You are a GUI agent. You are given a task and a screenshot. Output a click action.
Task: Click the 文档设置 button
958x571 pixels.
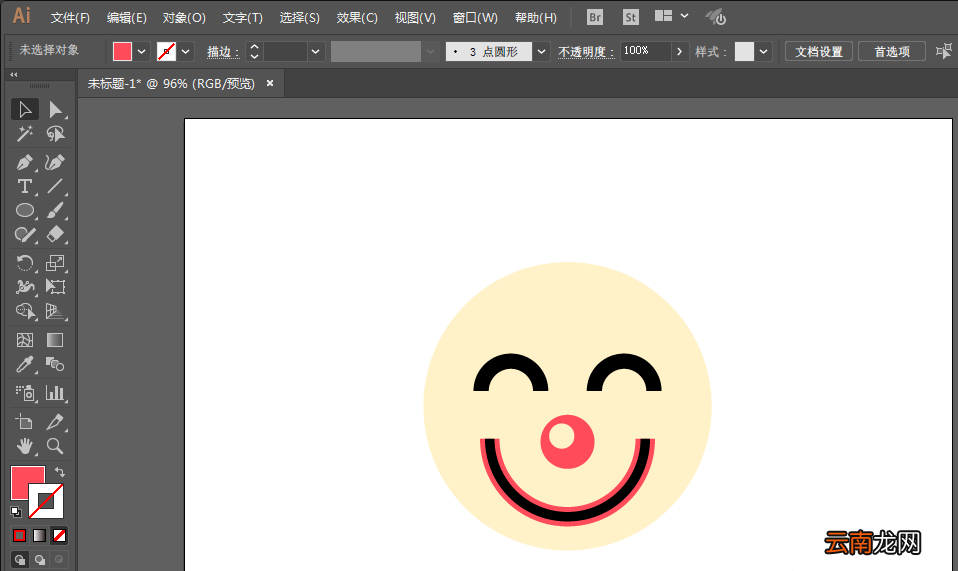[x=819, y=52]
